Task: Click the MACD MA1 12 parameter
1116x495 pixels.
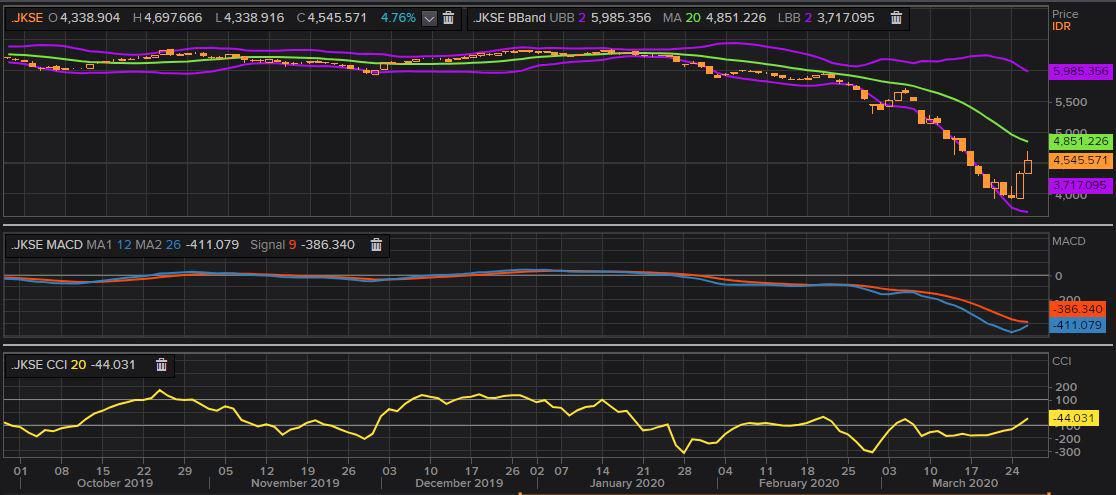Action: click(110, 245)
